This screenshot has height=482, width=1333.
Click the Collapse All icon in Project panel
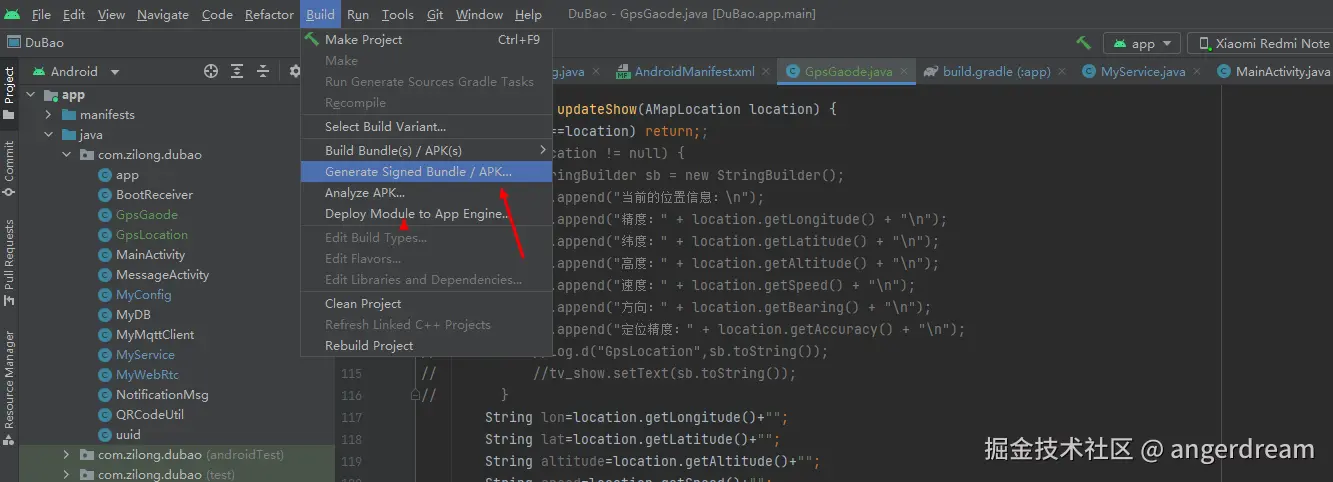[x=263, y=72]
